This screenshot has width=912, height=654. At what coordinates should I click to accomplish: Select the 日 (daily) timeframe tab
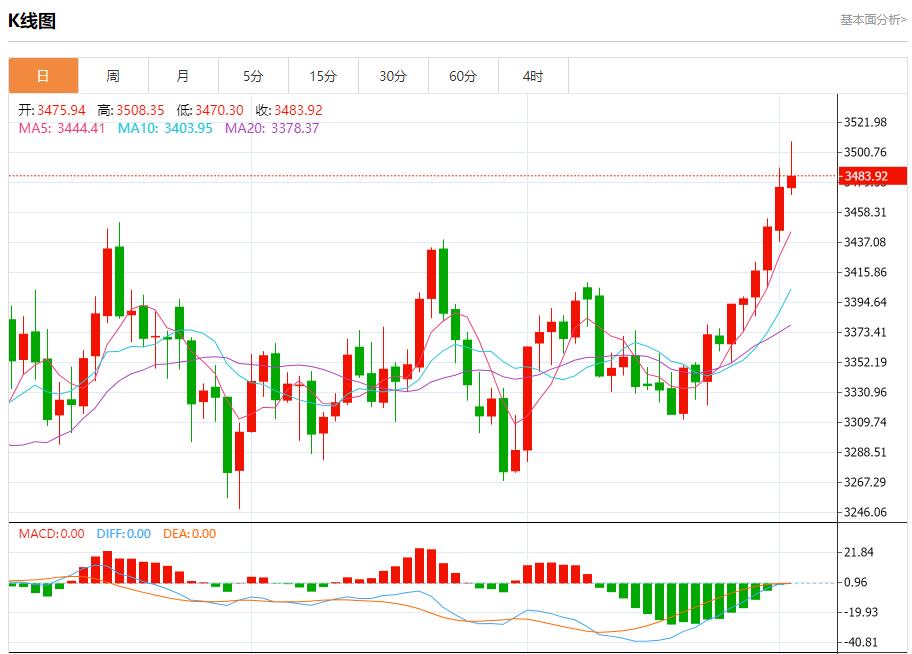click(43, 75)
